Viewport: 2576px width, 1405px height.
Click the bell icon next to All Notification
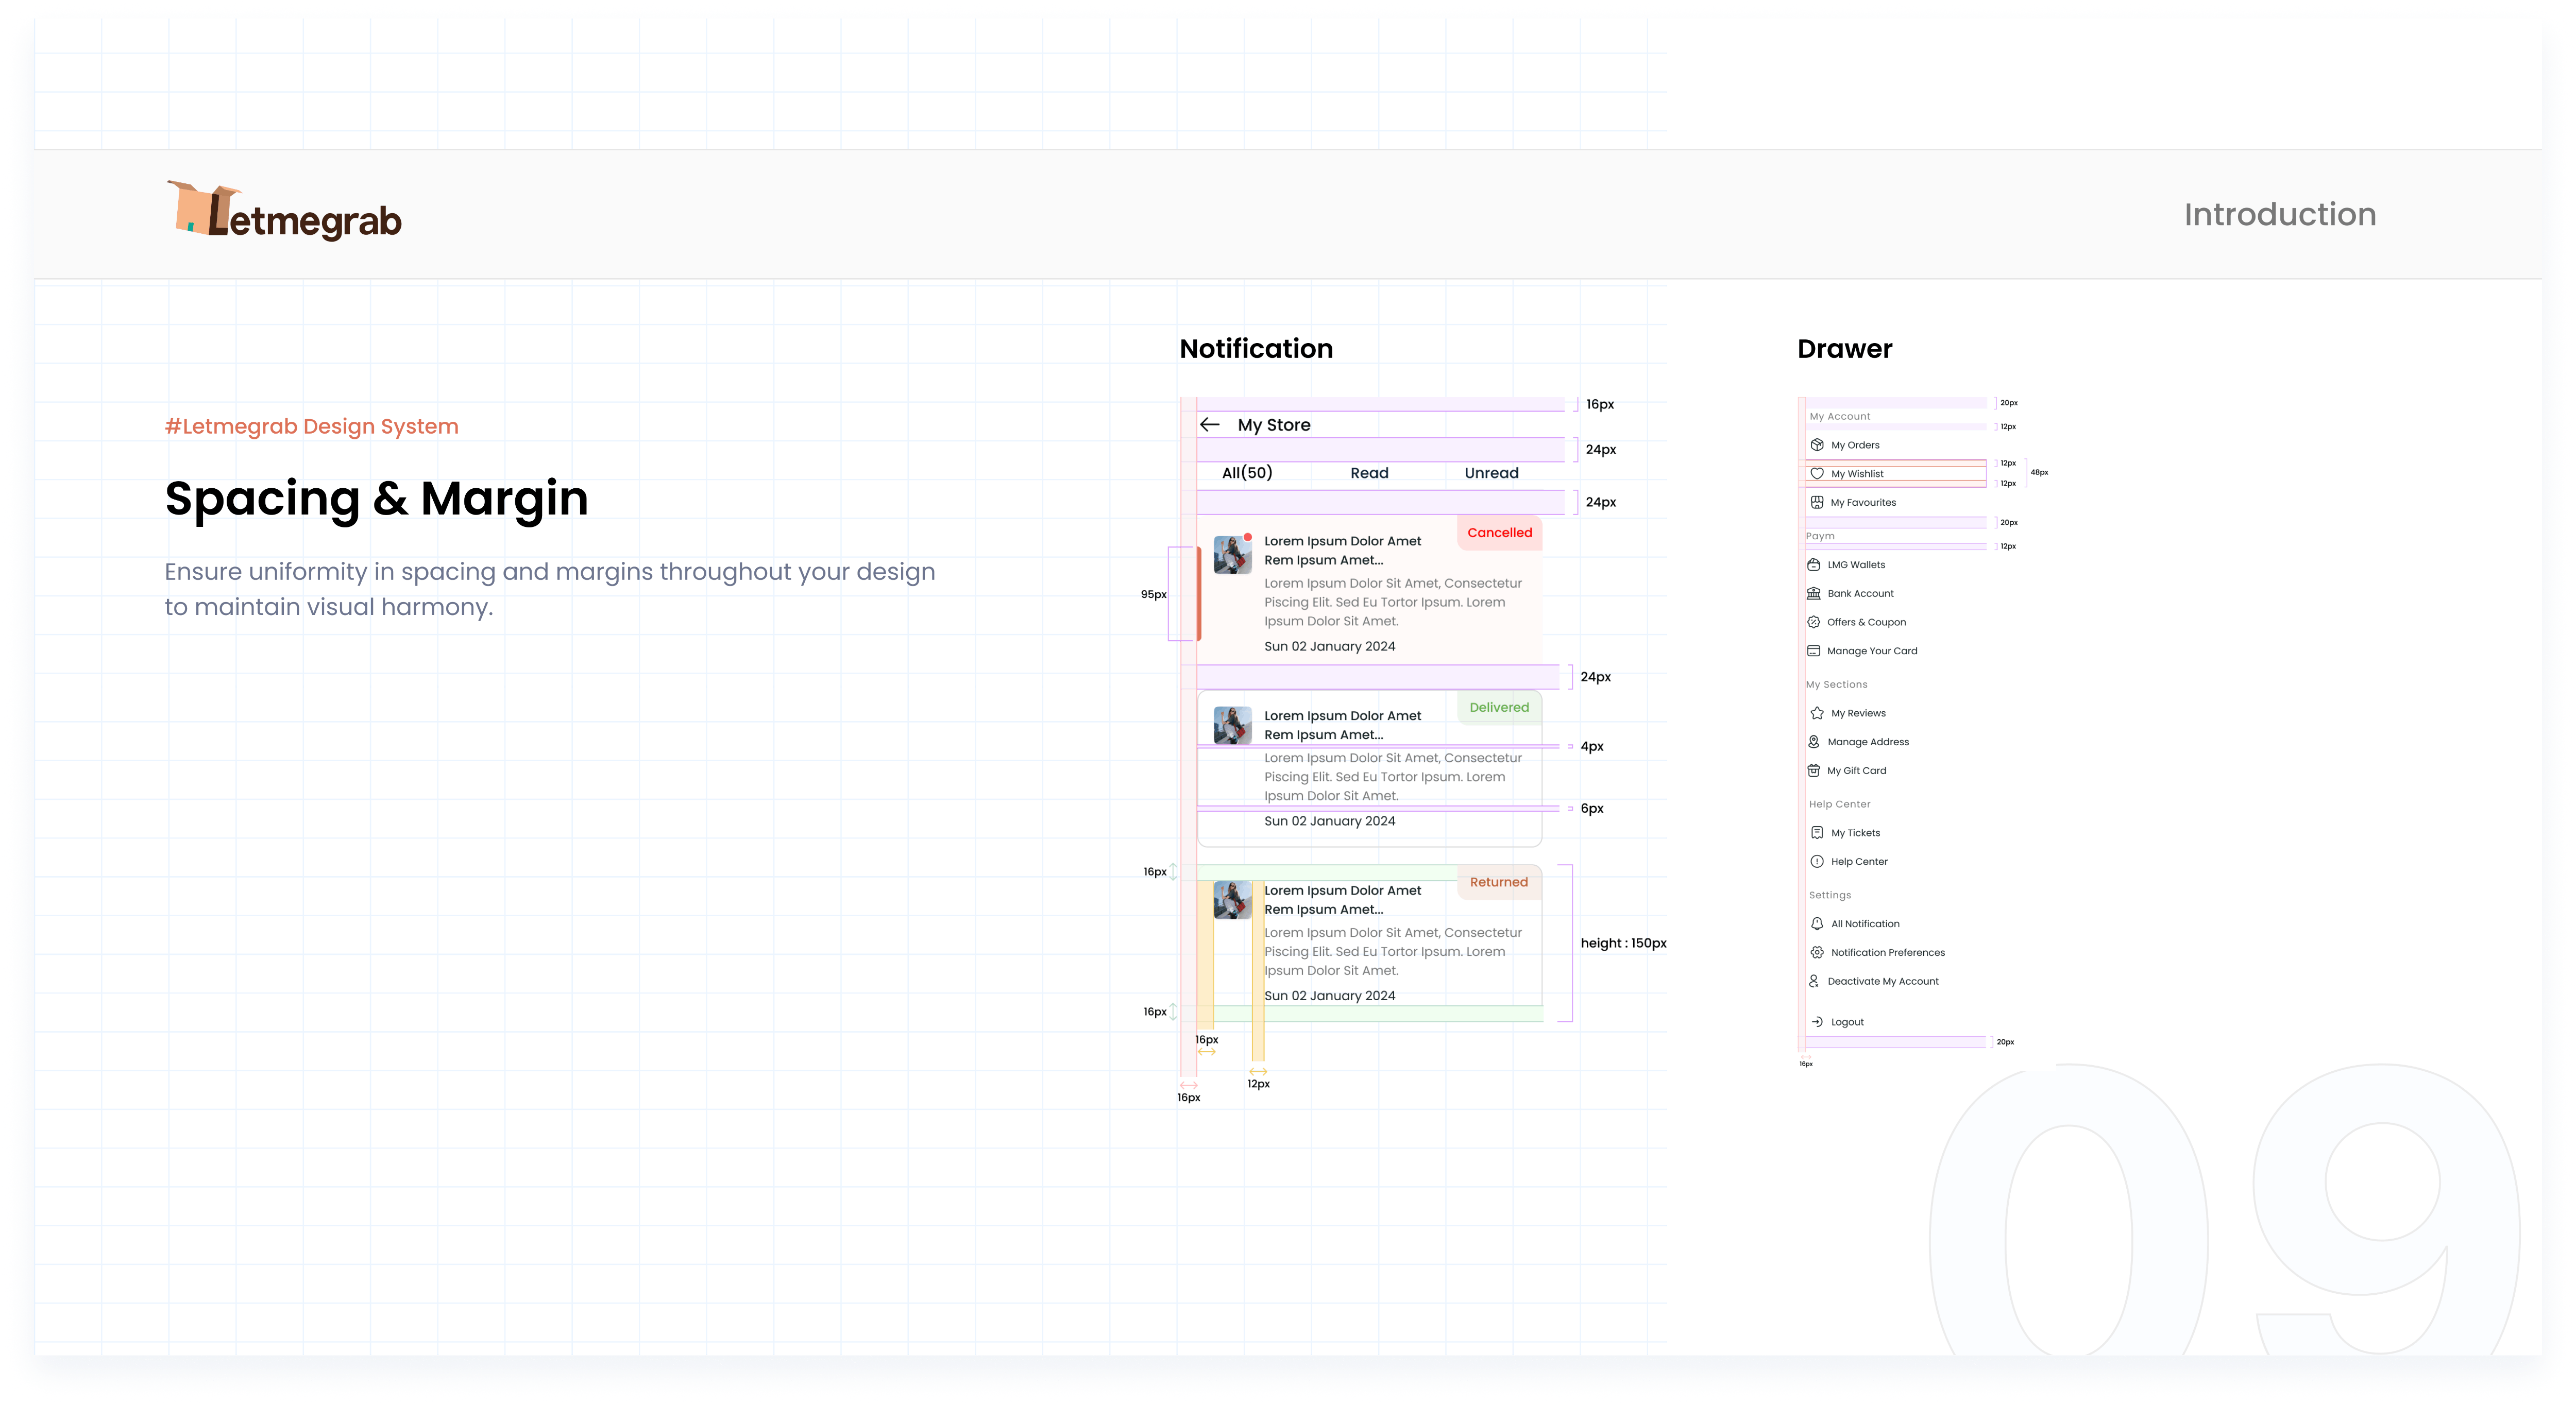tap(1817, 924)
